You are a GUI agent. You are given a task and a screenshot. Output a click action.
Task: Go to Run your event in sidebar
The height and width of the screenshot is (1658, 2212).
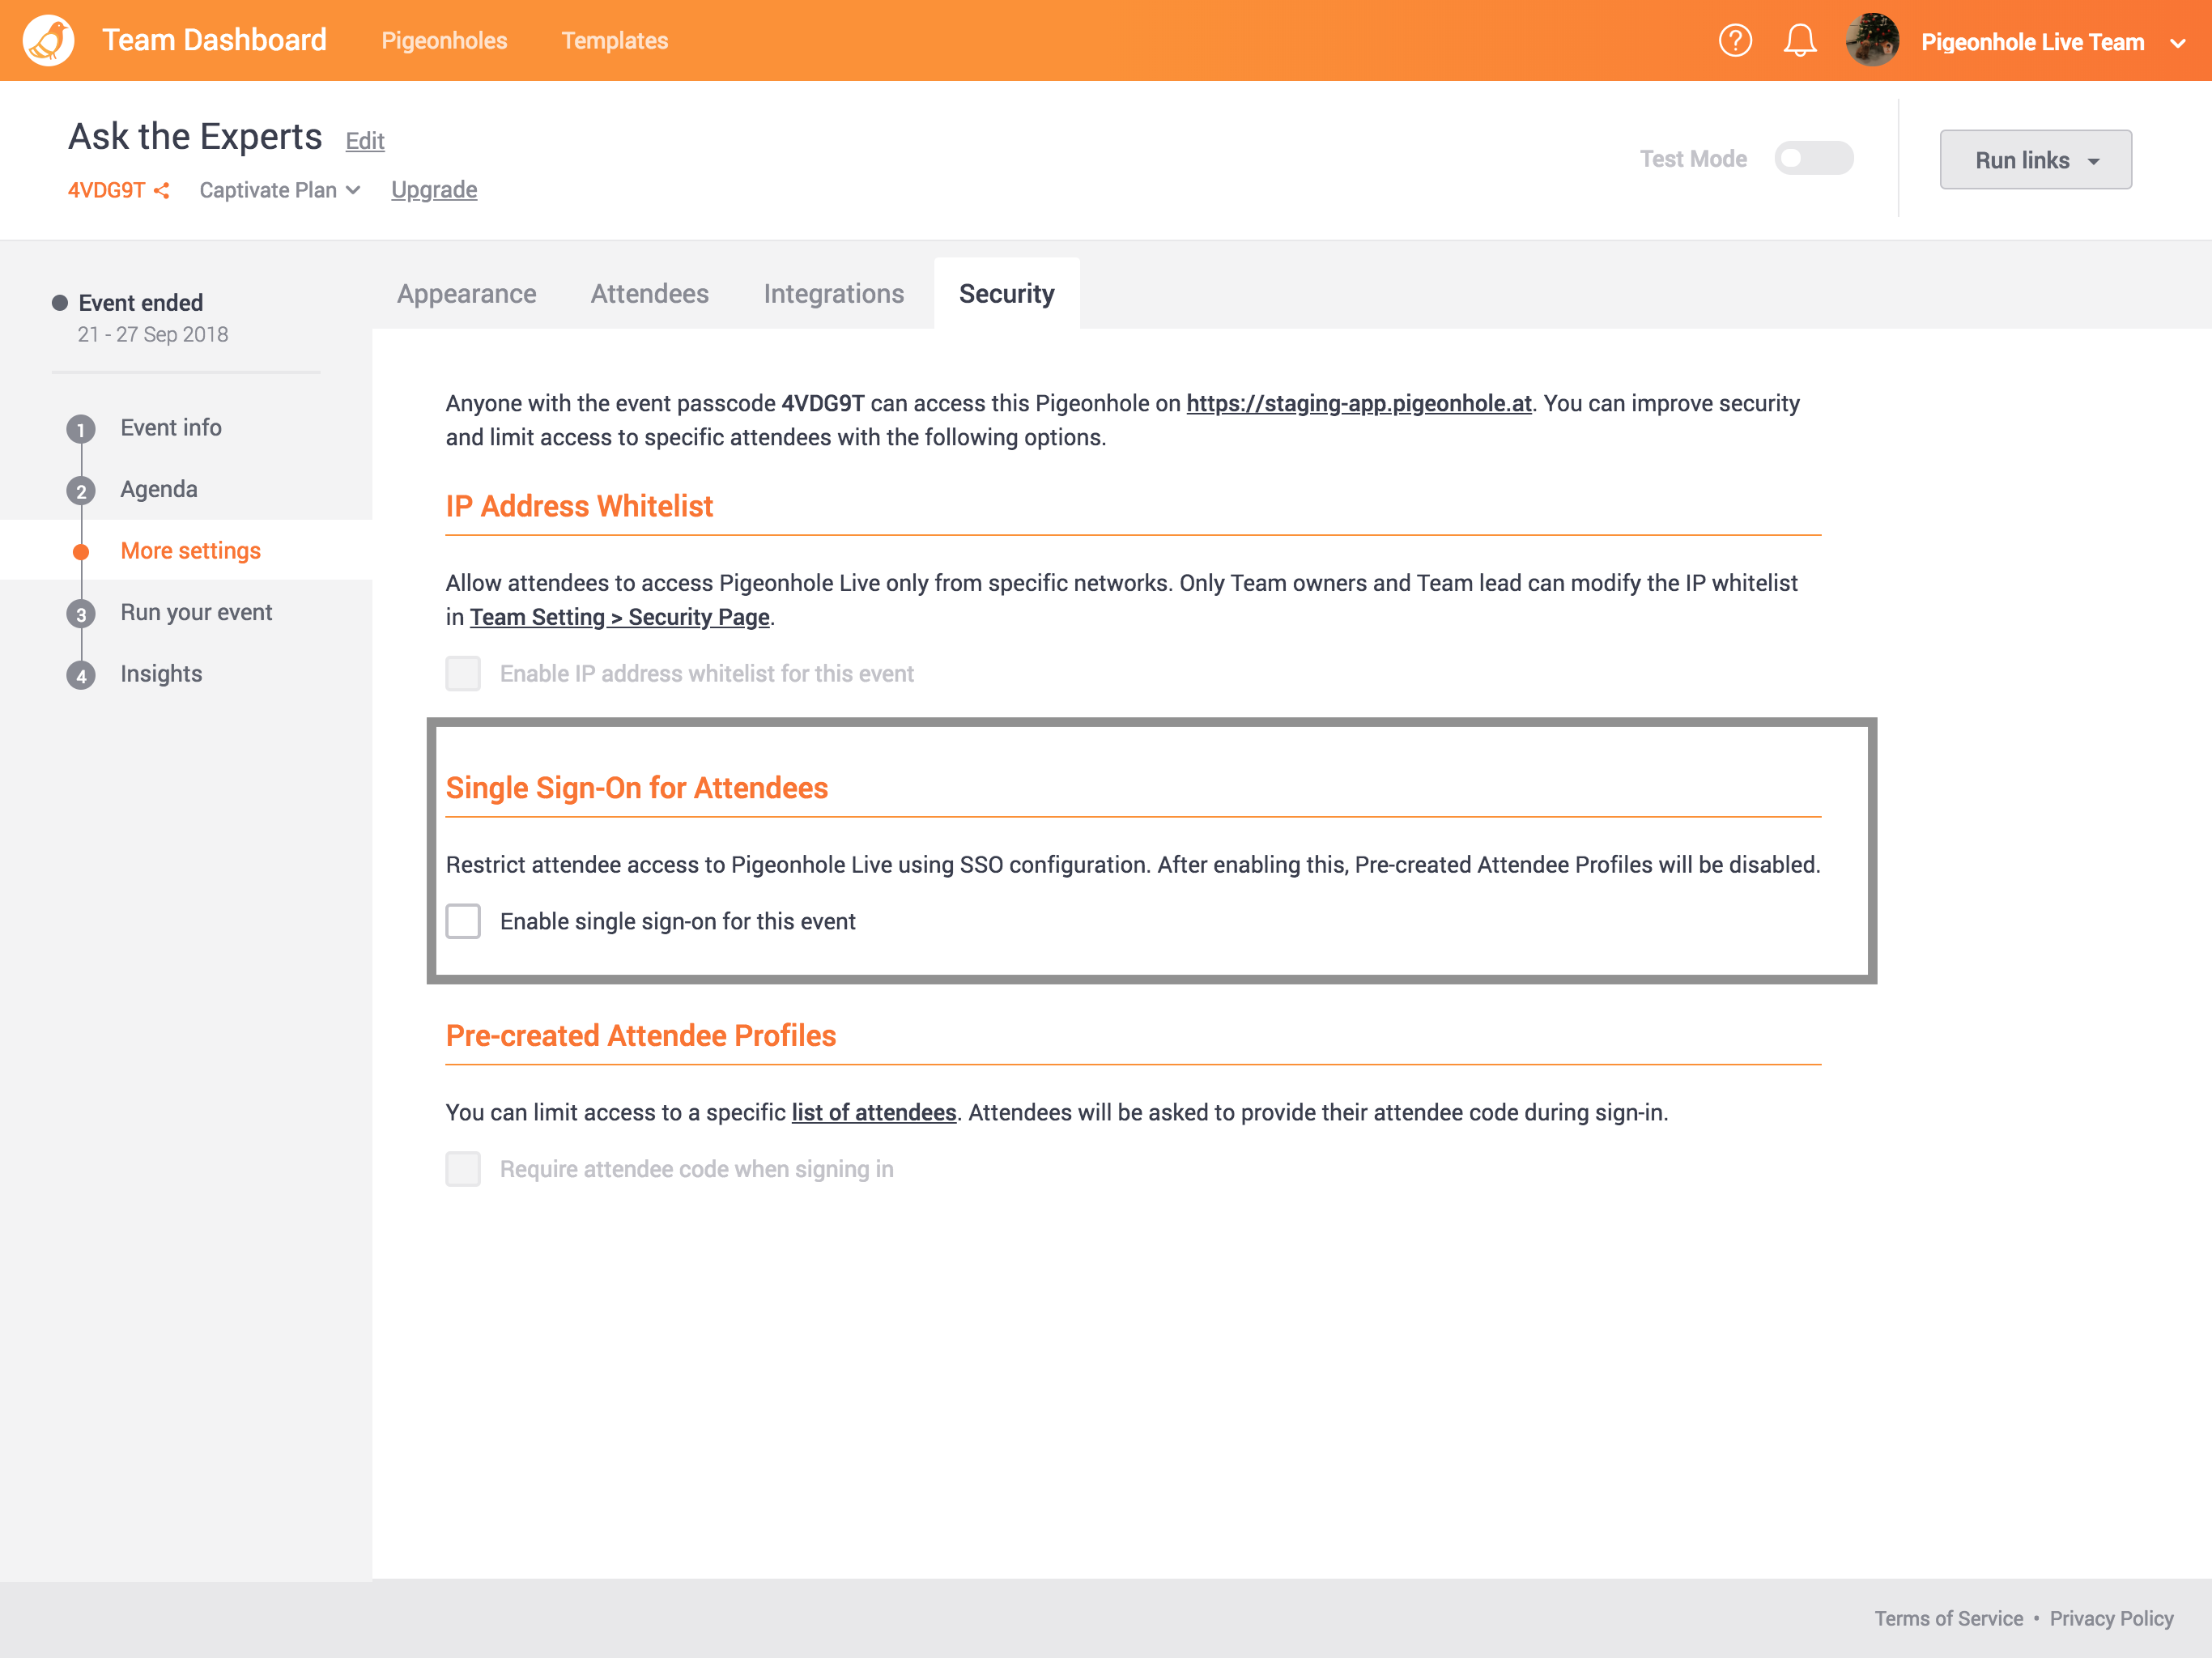click(197, 613)
